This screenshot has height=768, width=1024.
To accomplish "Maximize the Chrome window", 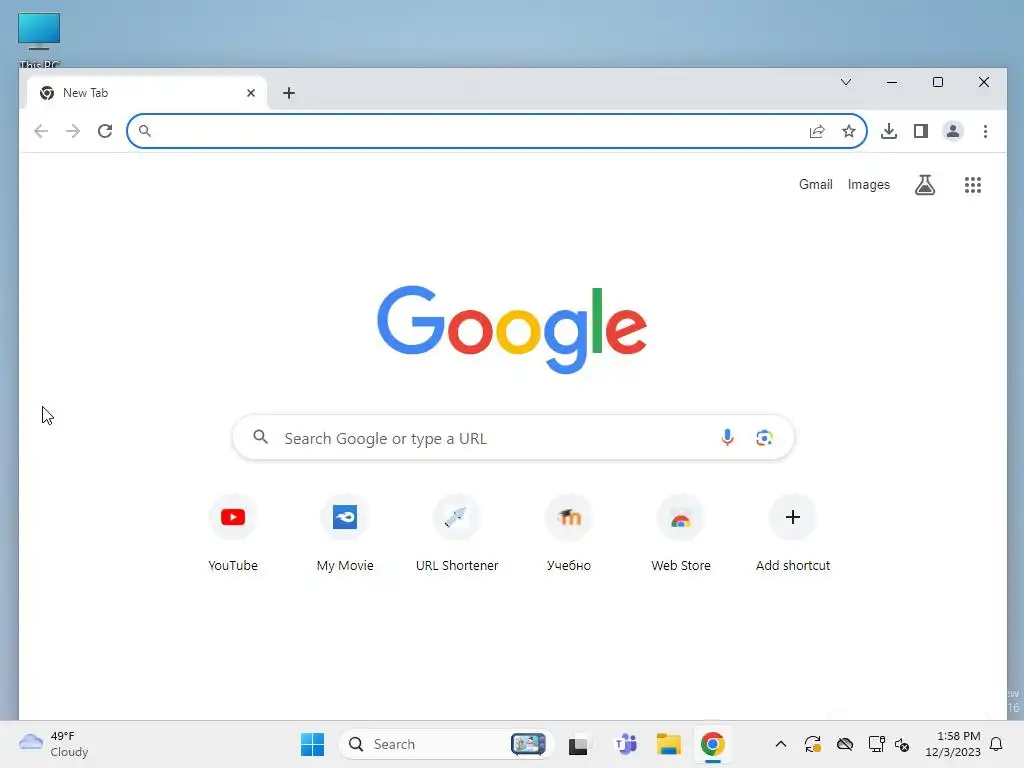I will 938,82.
